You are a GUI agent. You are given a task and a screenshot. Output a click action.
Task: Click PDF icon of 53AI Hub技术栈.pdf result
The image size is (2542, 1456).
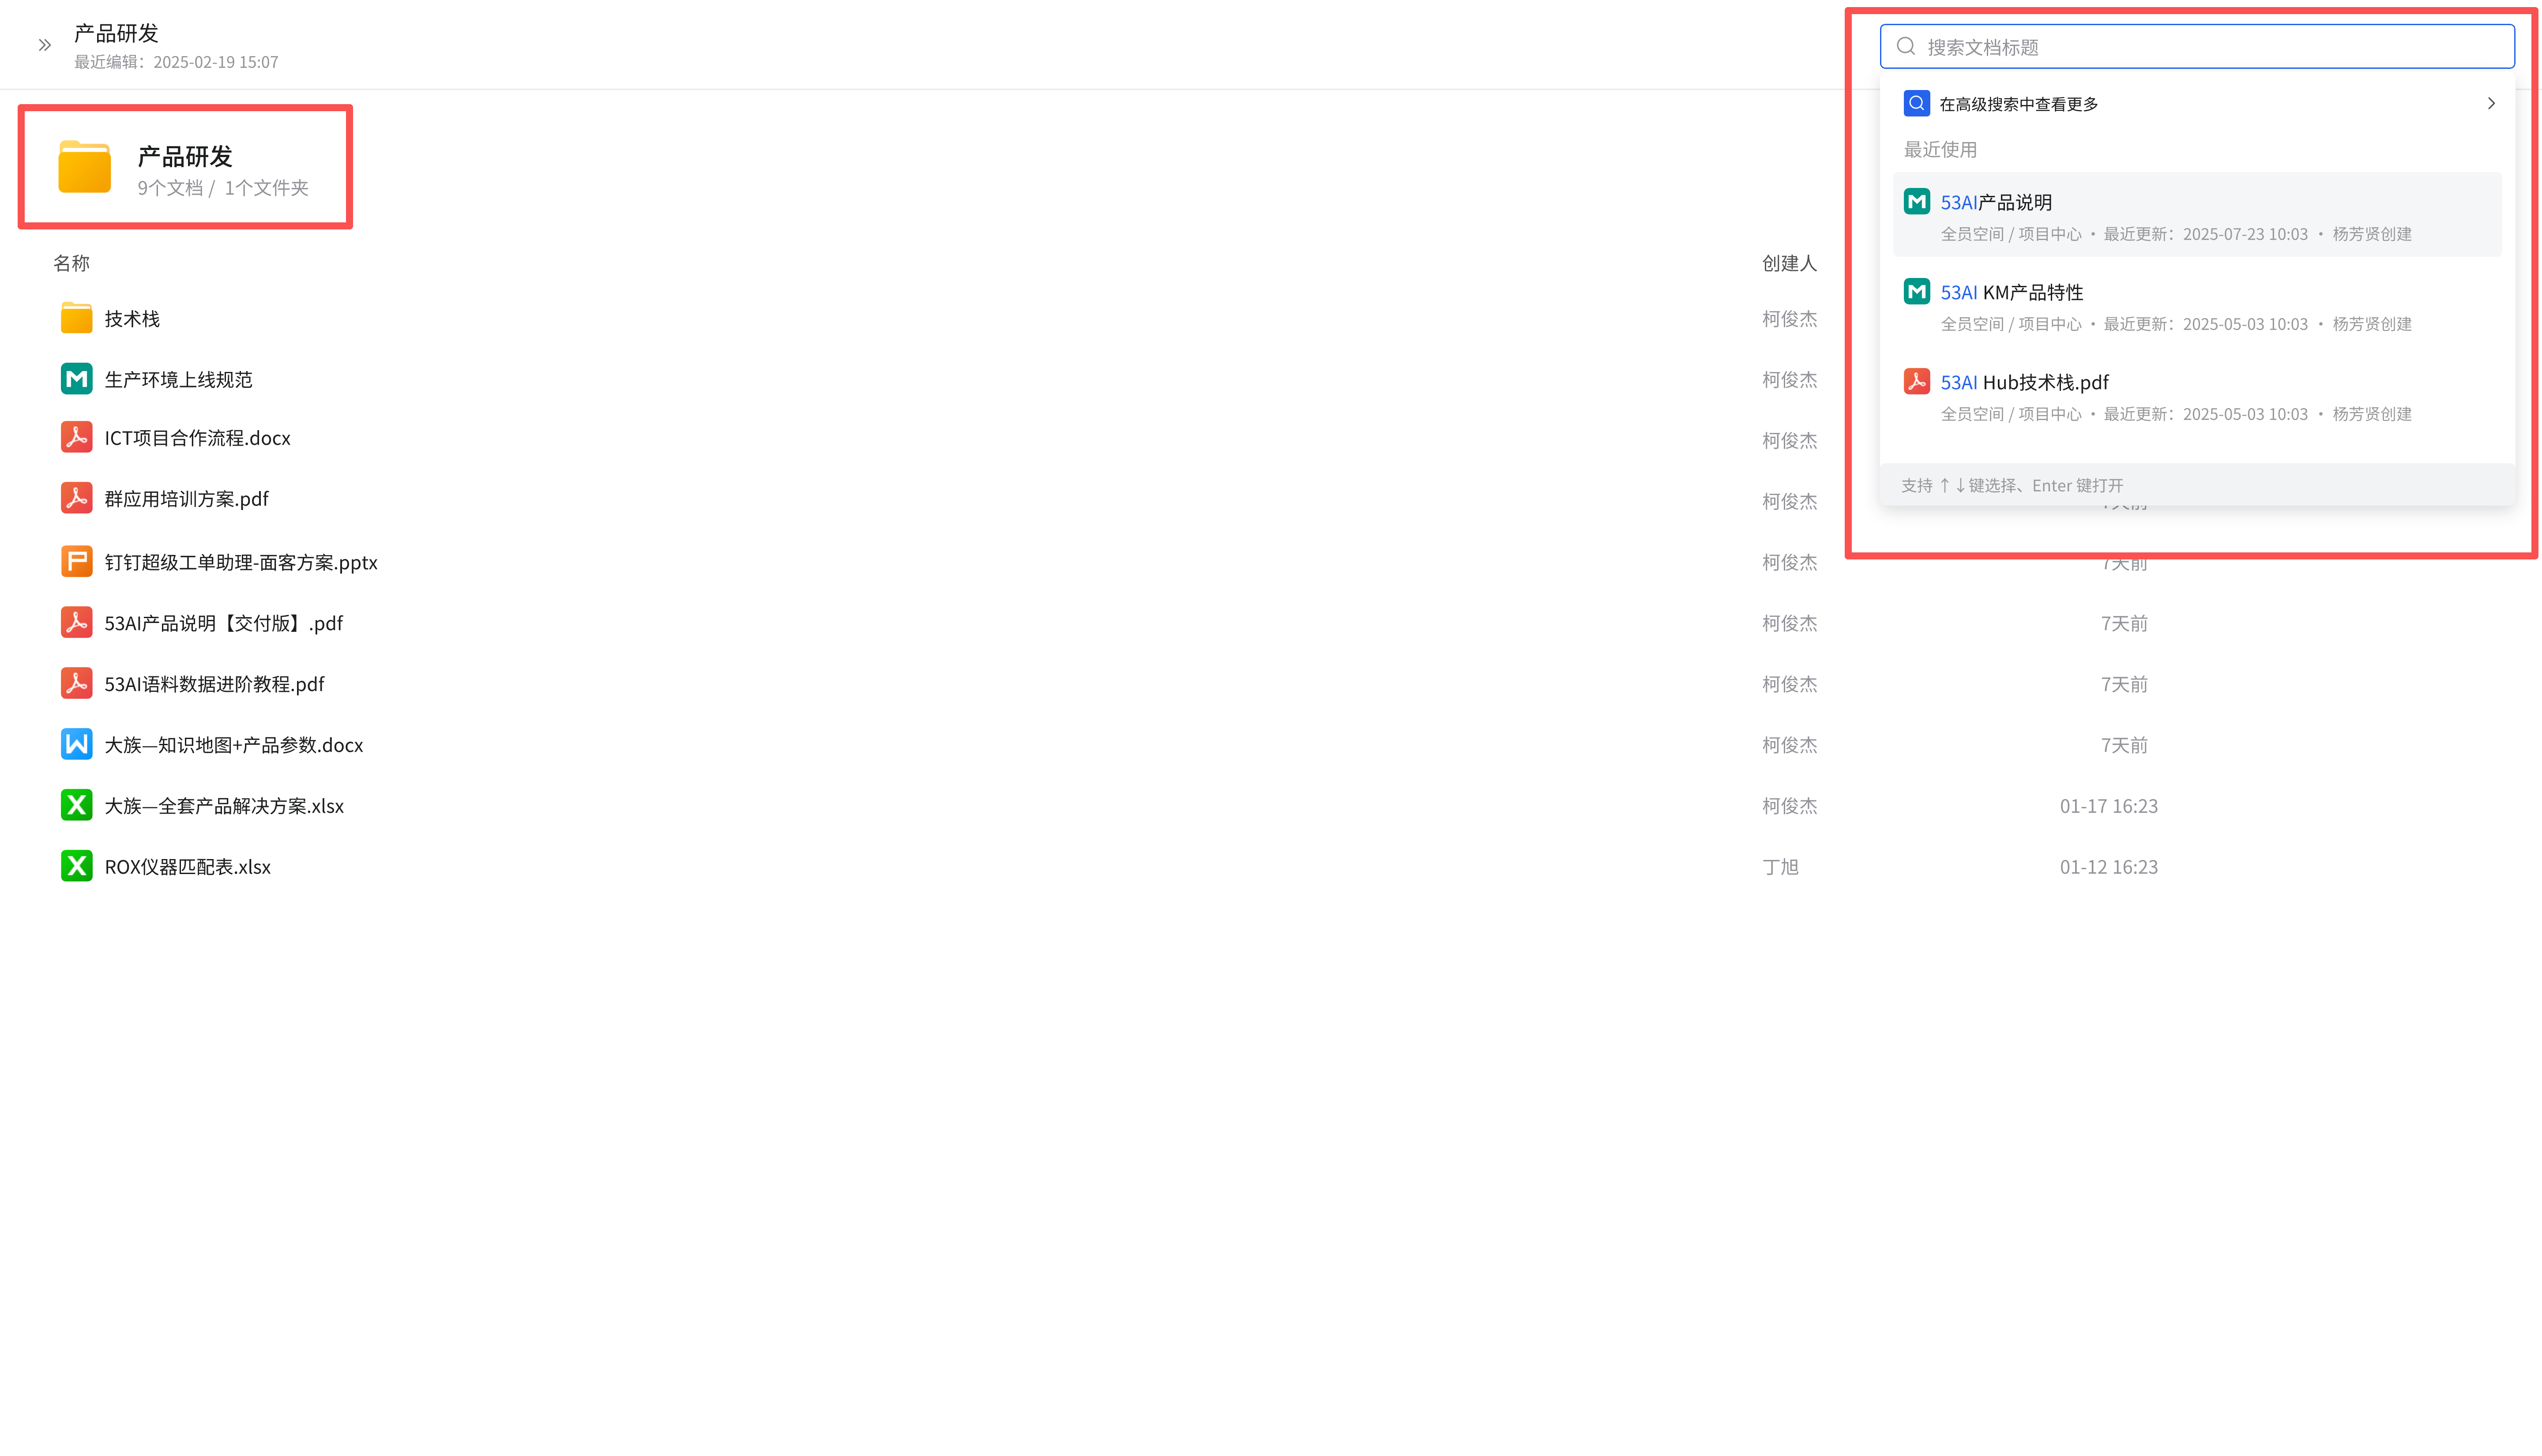[x=1916, y=382]
